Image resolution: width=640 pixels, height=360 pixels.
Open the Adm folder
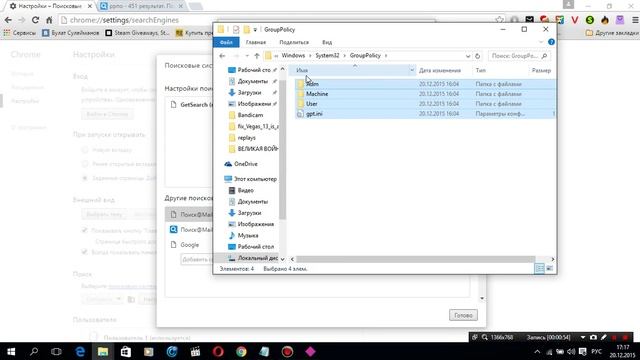312,84
